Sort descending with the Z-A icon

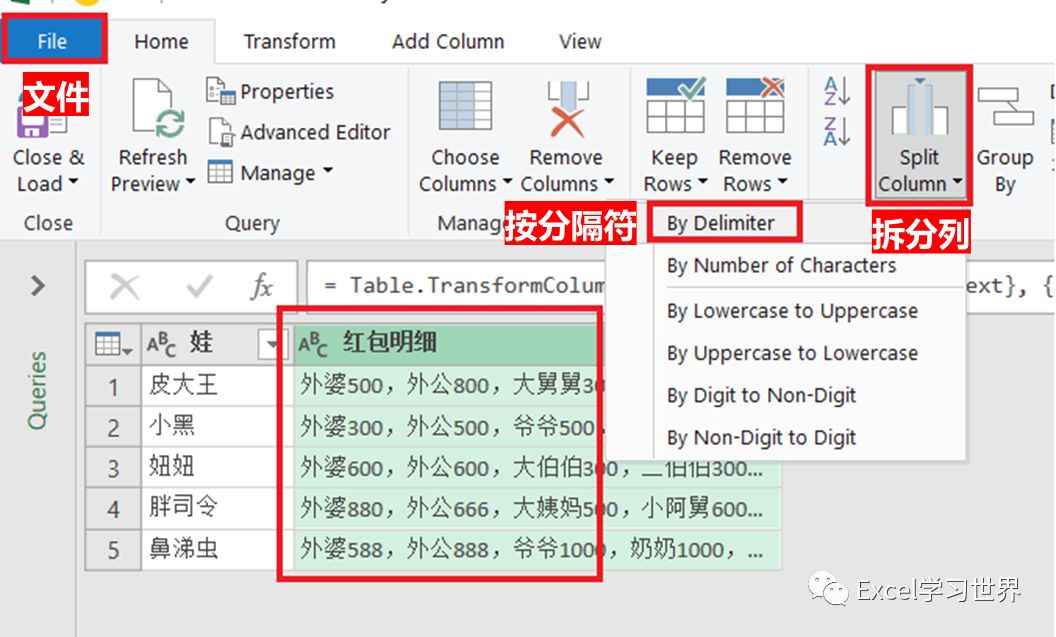click(837, 131)
